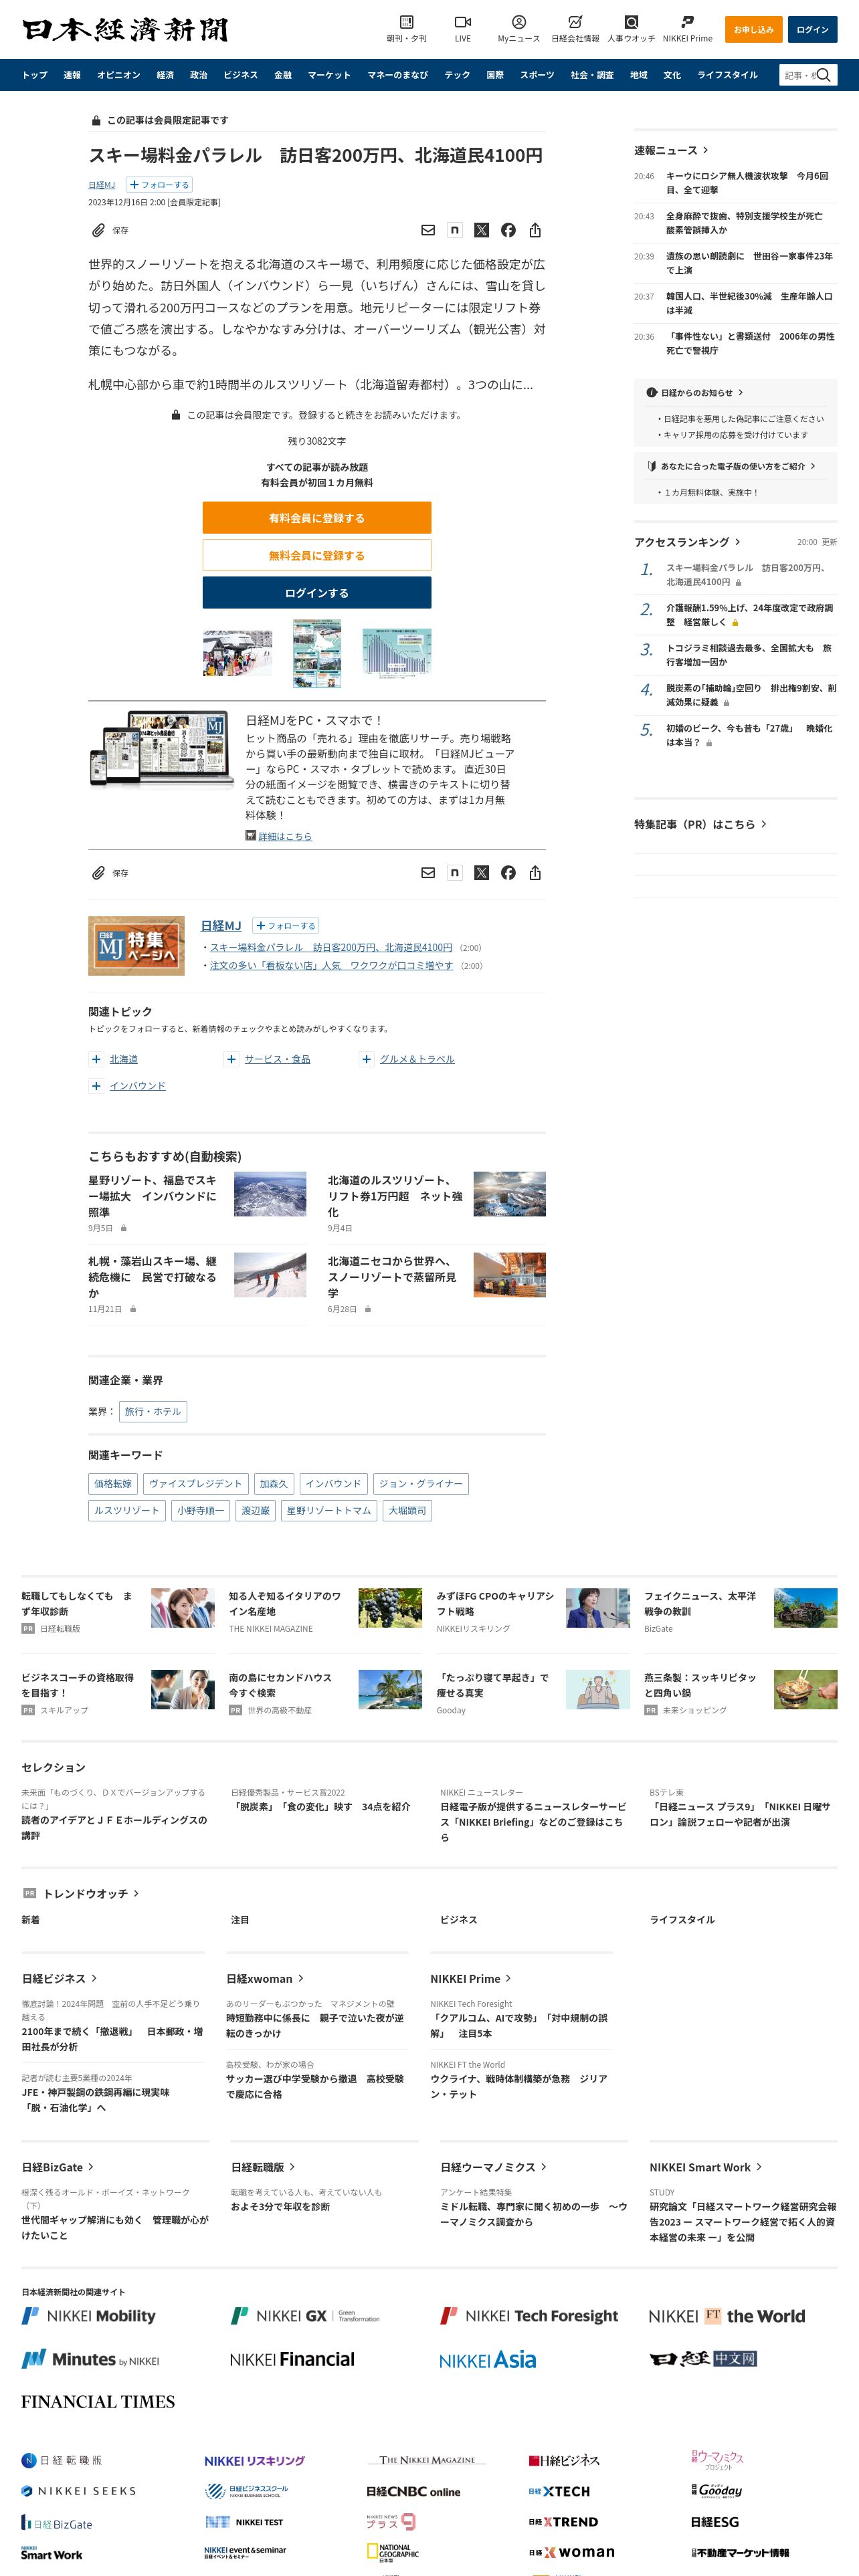Viewport: 859px width, 2576px height.
Task: Open the NIKKEI Asia logo link
Action: (x=488, y=2360)
